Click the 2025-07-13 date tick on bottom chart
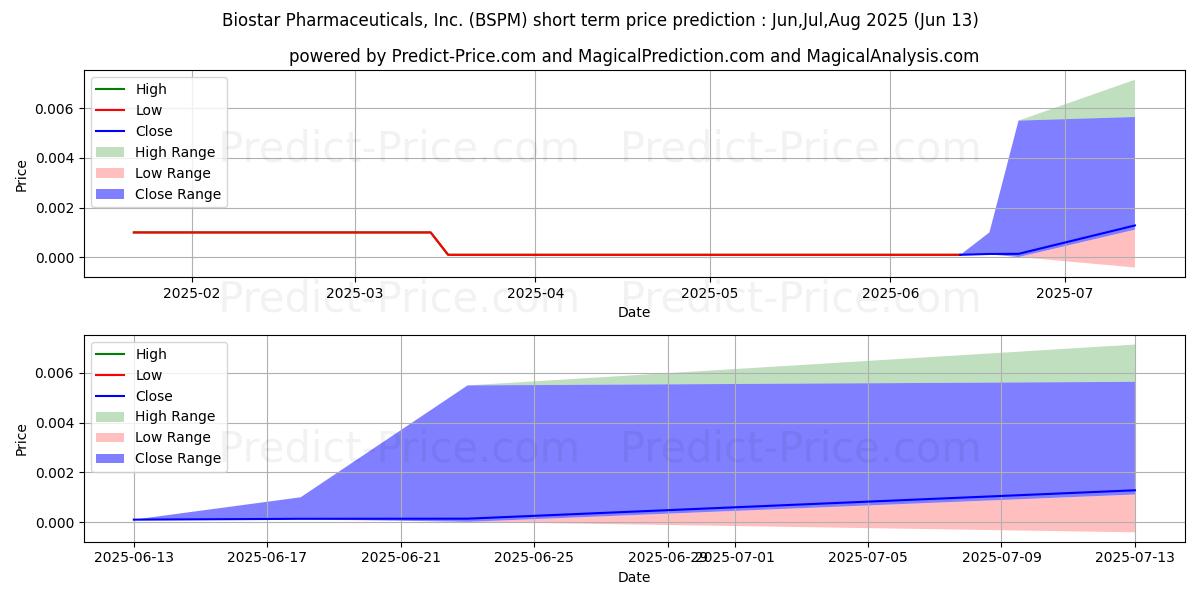1200x600 pixels. coord(1135,559)
